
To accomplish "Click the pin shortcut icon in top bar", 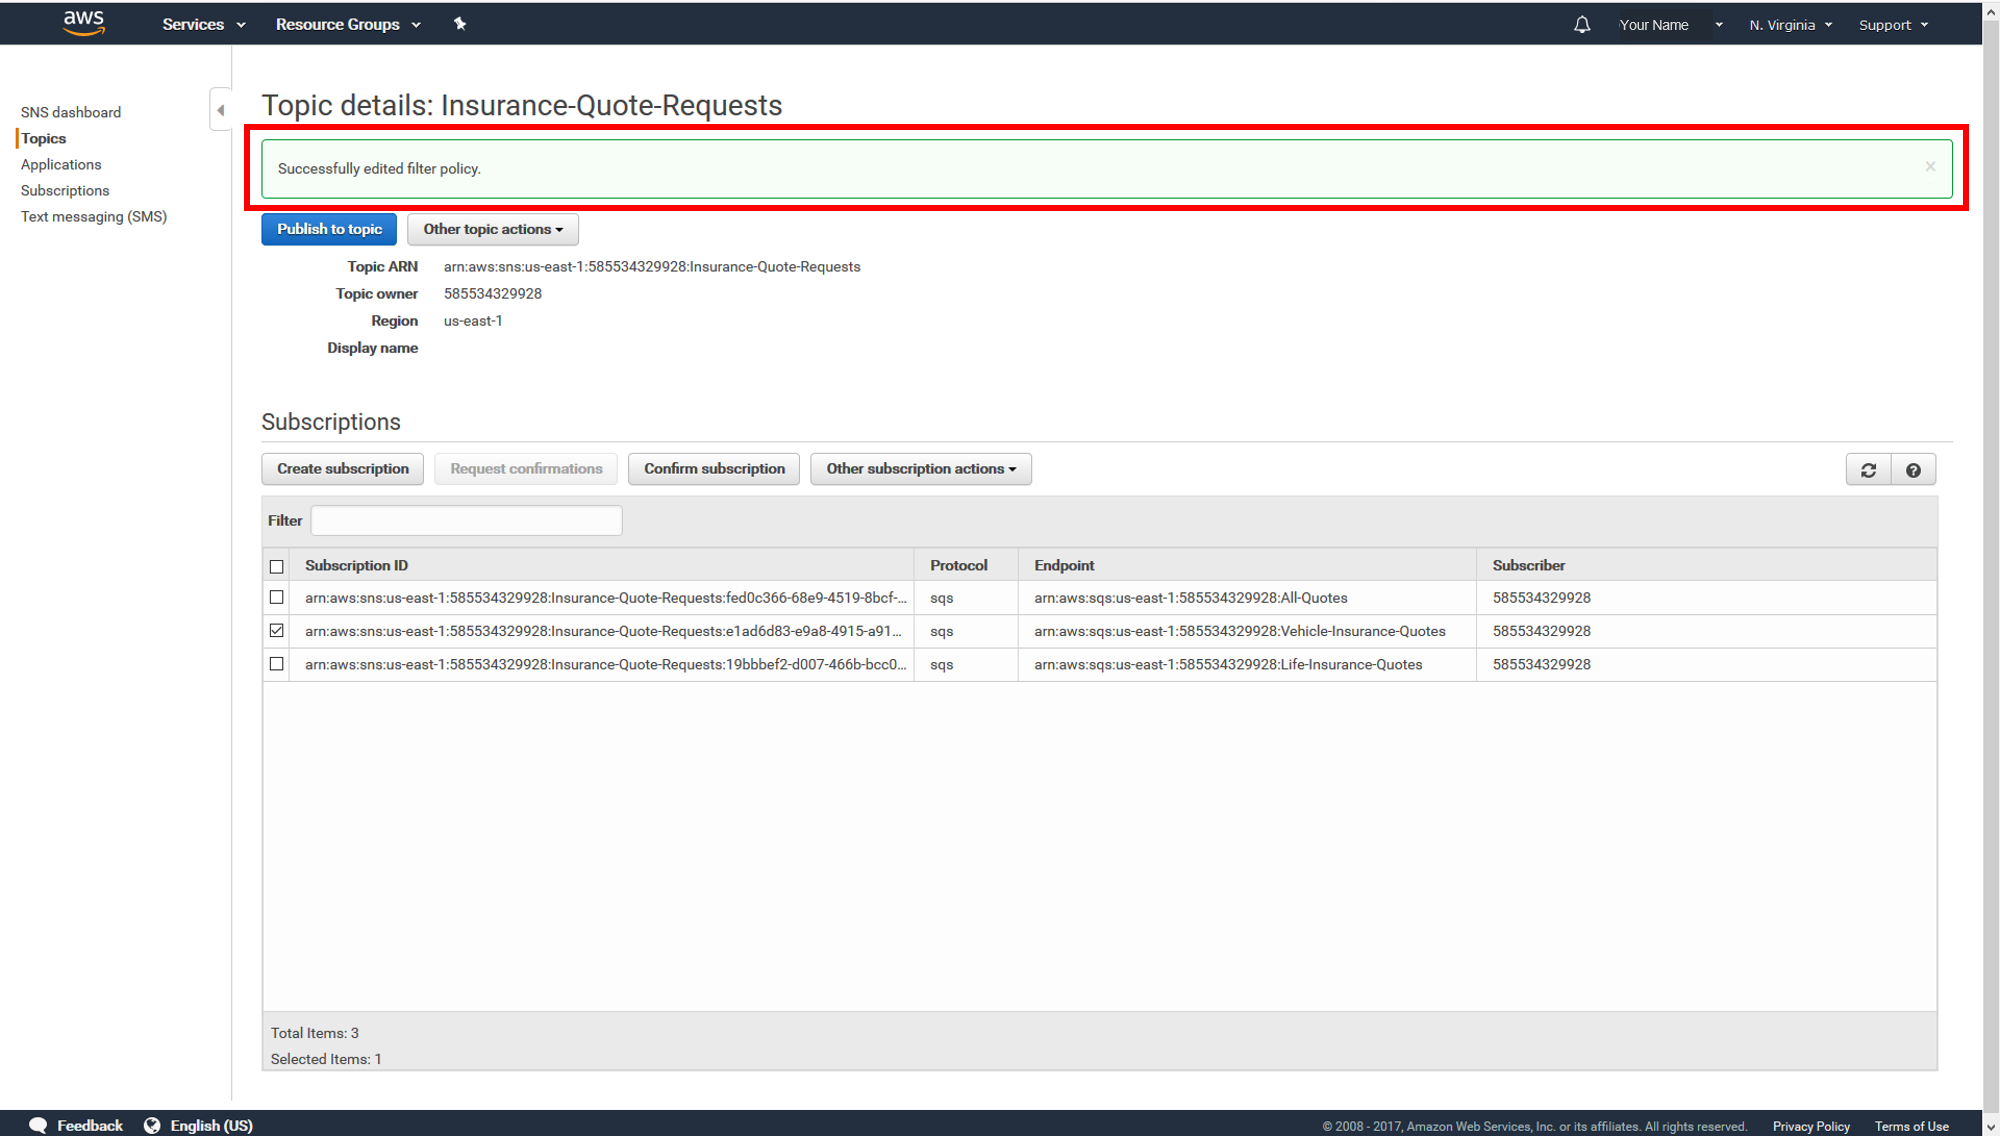I will pos(460,24).
